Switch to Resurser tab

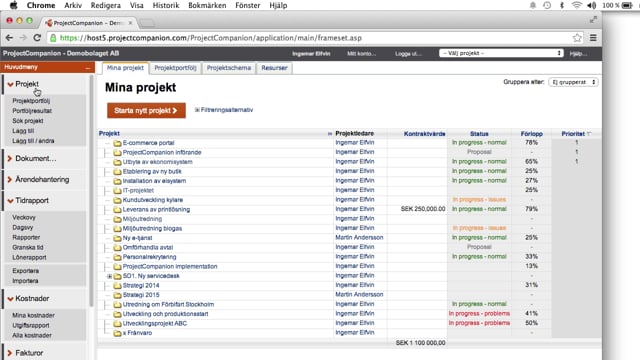274,68
